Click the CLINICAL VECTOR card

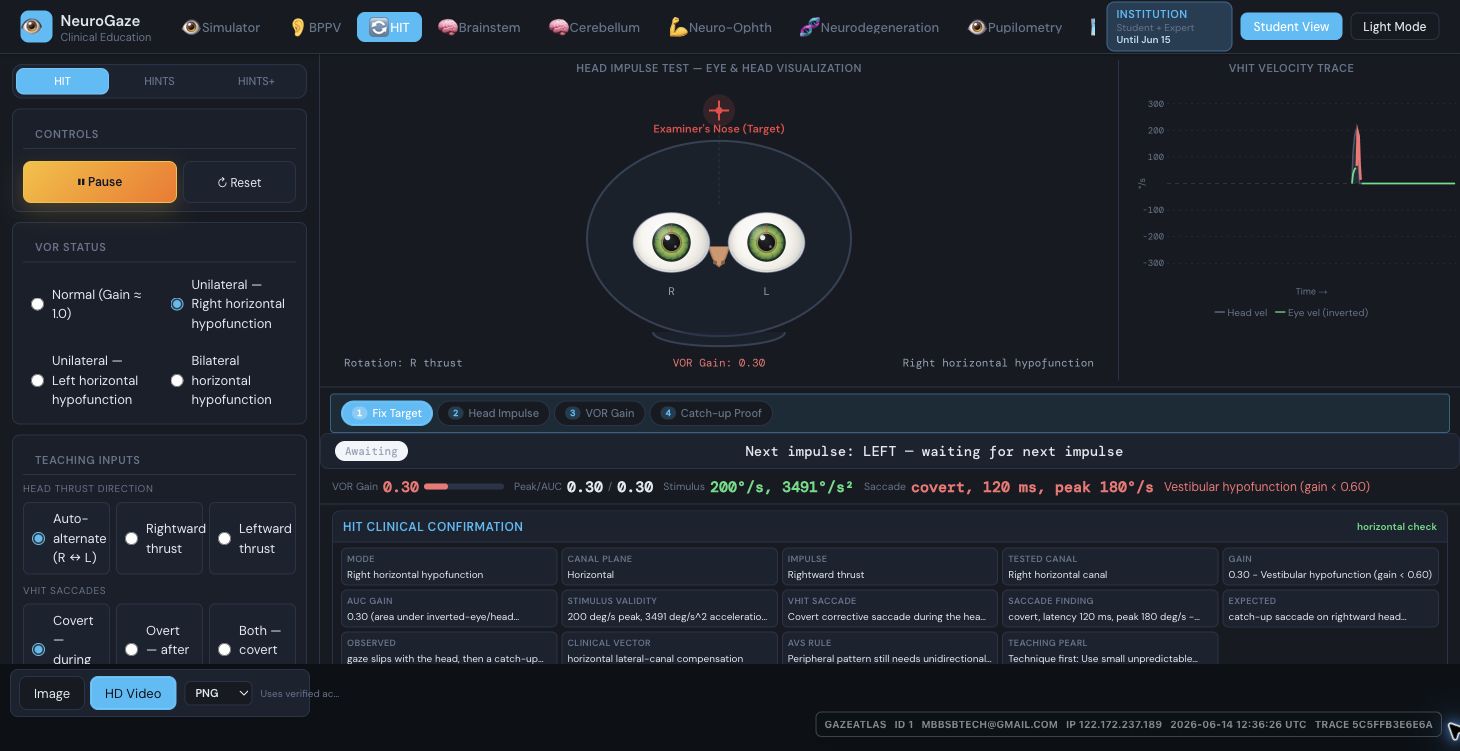point(669,648)
